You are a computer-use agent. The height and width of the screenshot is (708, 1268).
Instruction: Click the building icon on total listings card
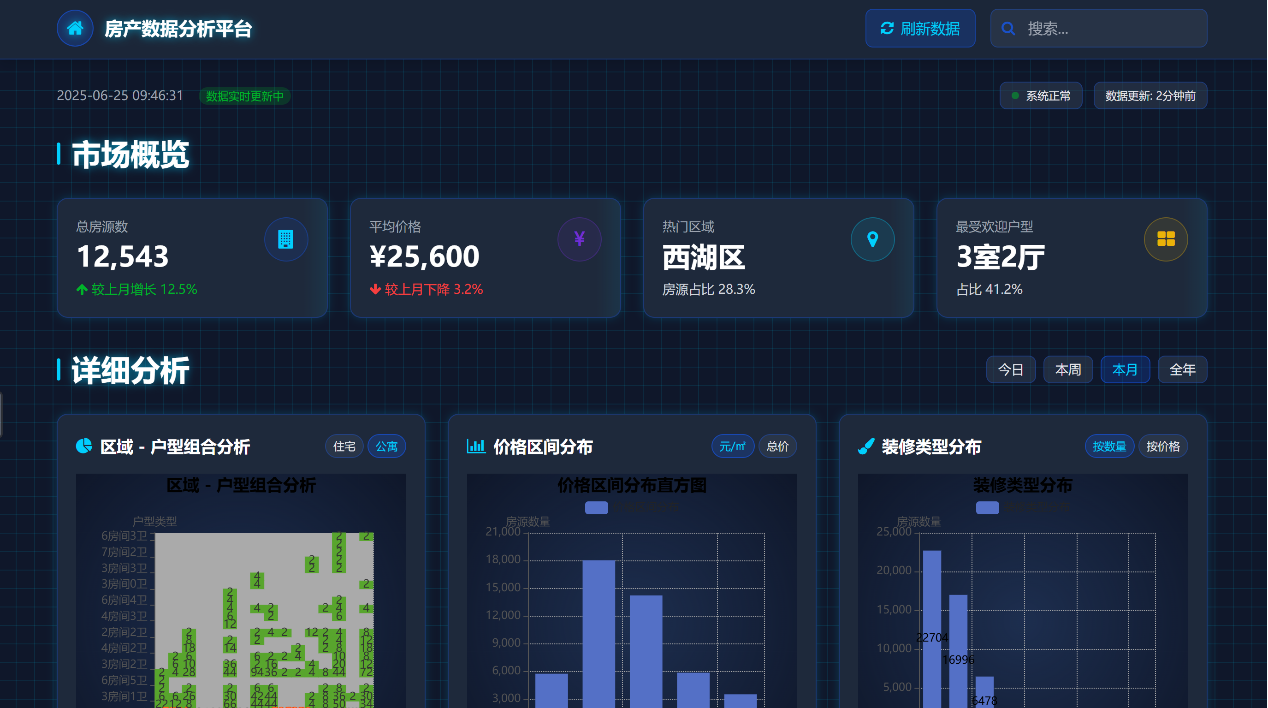286,239
